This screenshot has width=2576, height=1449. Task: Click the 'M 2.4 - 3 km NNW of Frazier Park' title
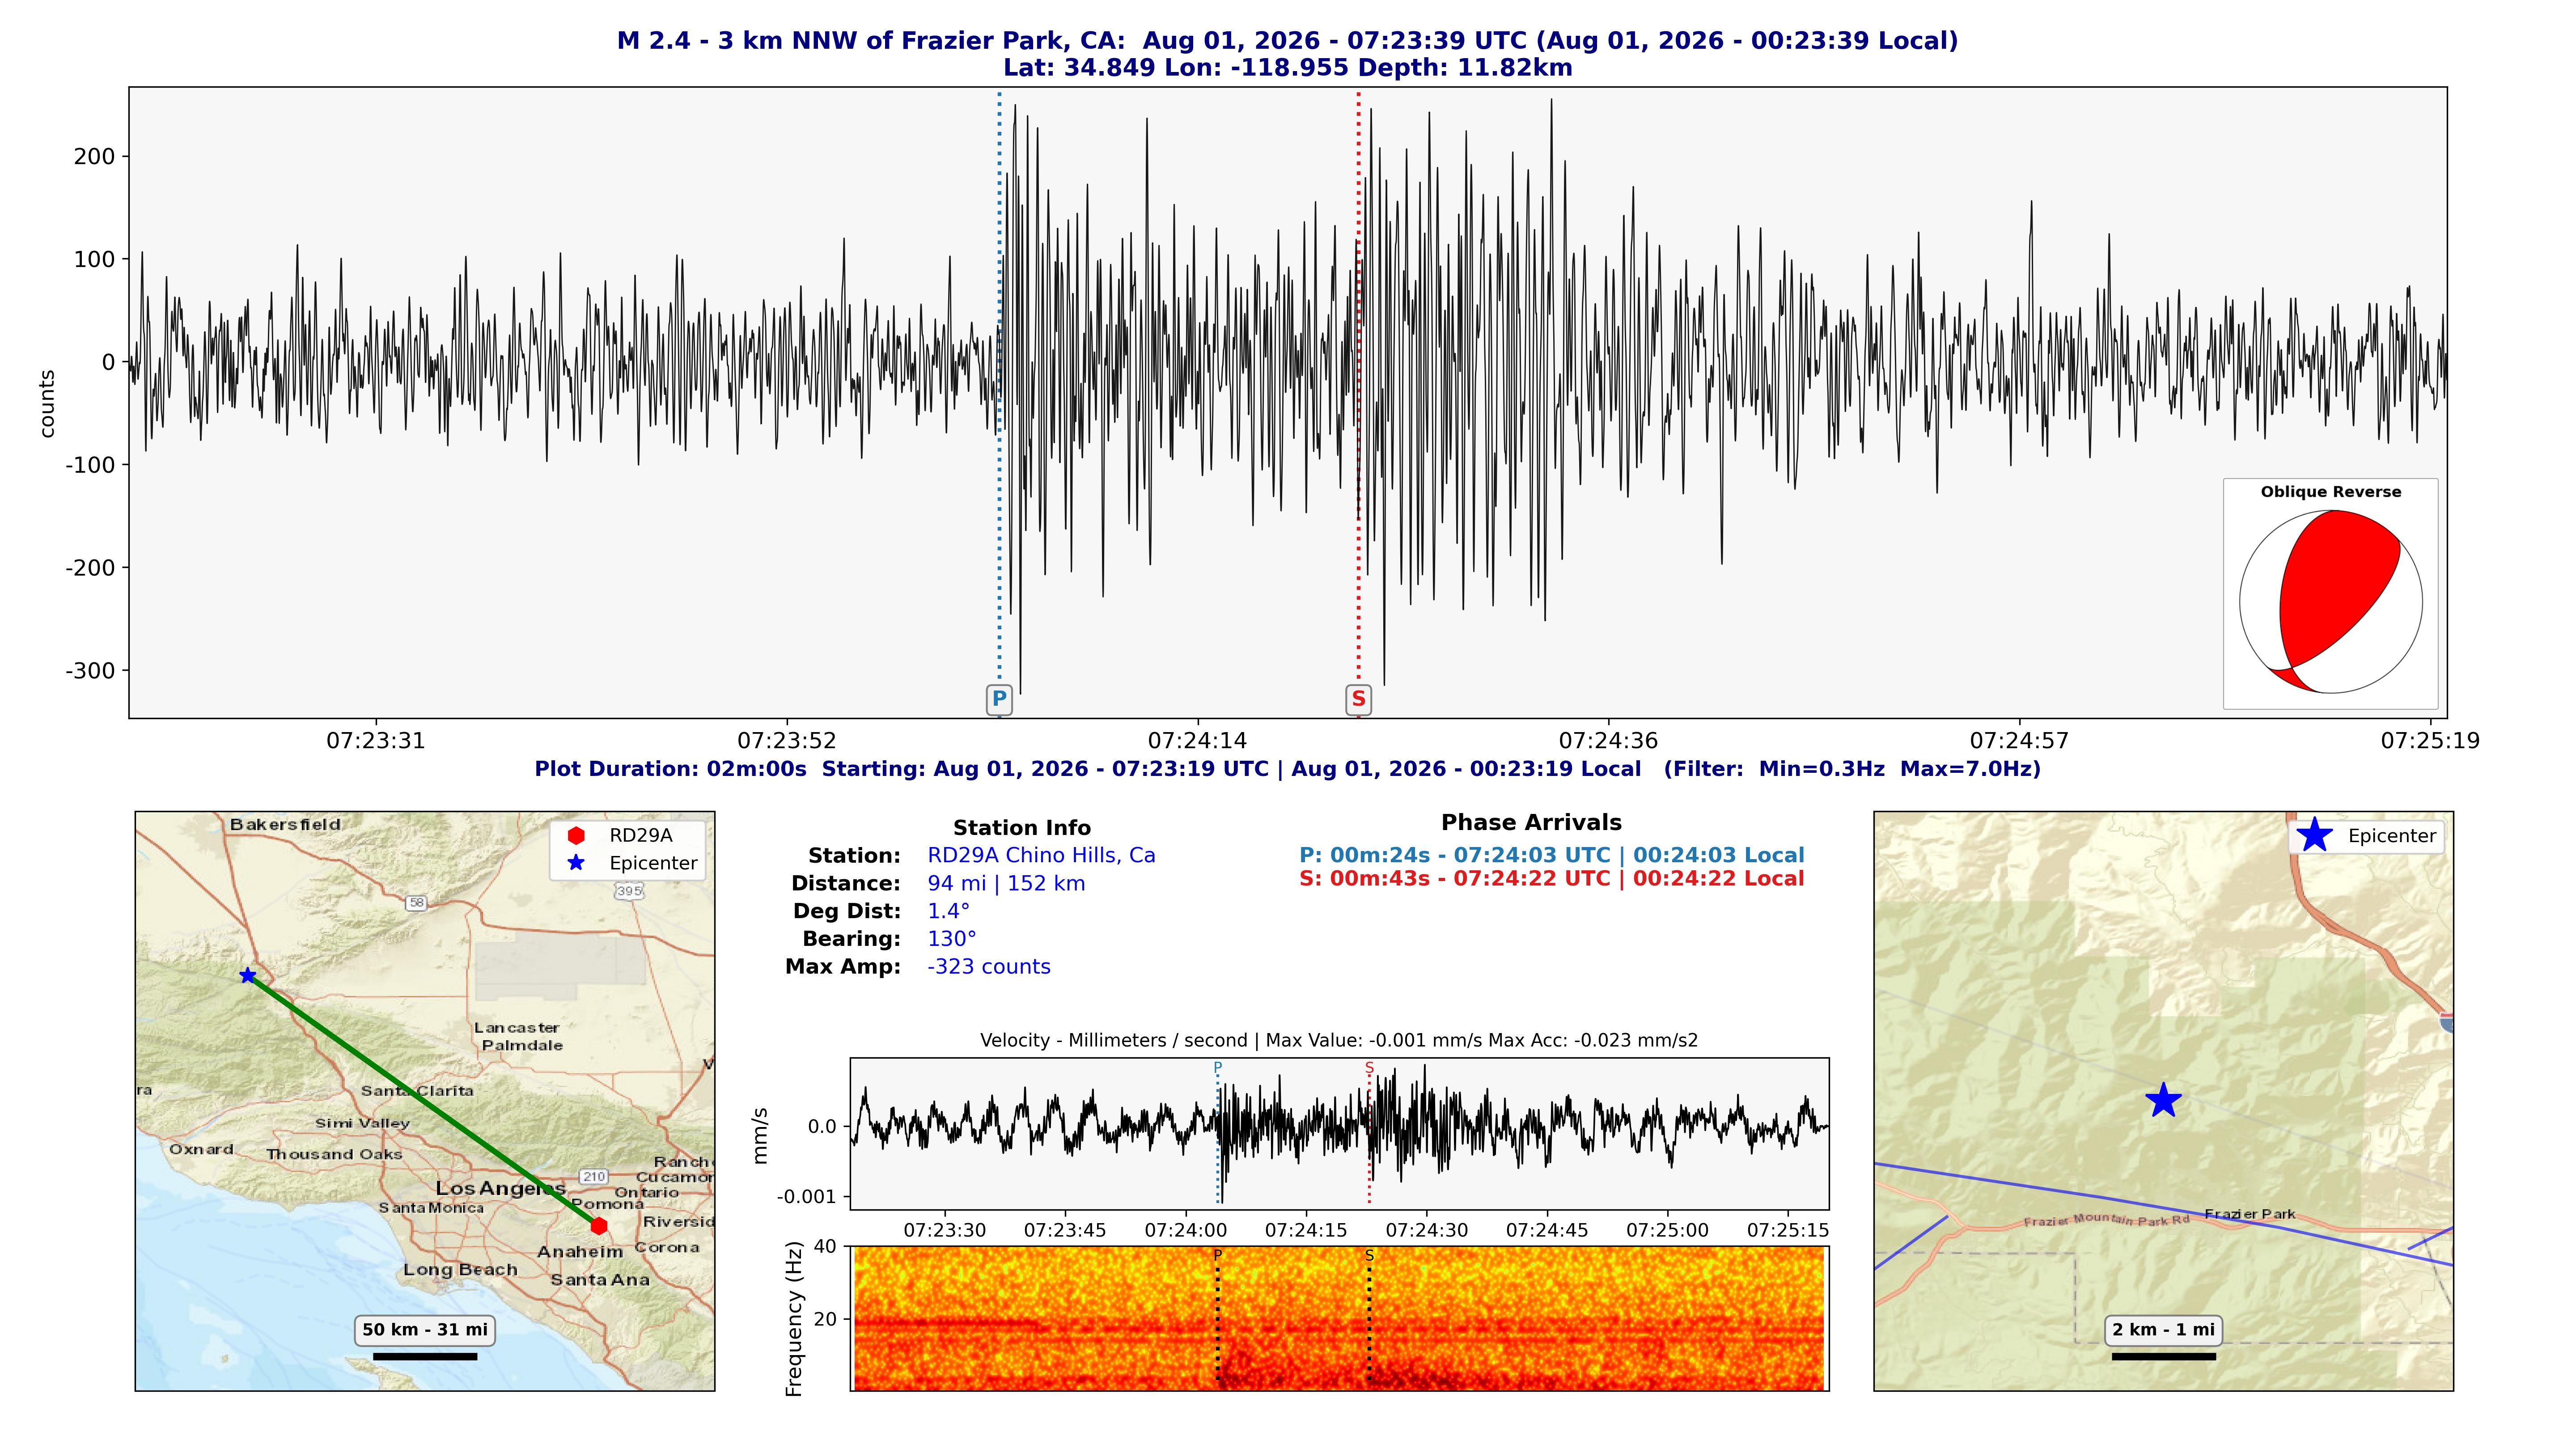tap(1287, 41)
